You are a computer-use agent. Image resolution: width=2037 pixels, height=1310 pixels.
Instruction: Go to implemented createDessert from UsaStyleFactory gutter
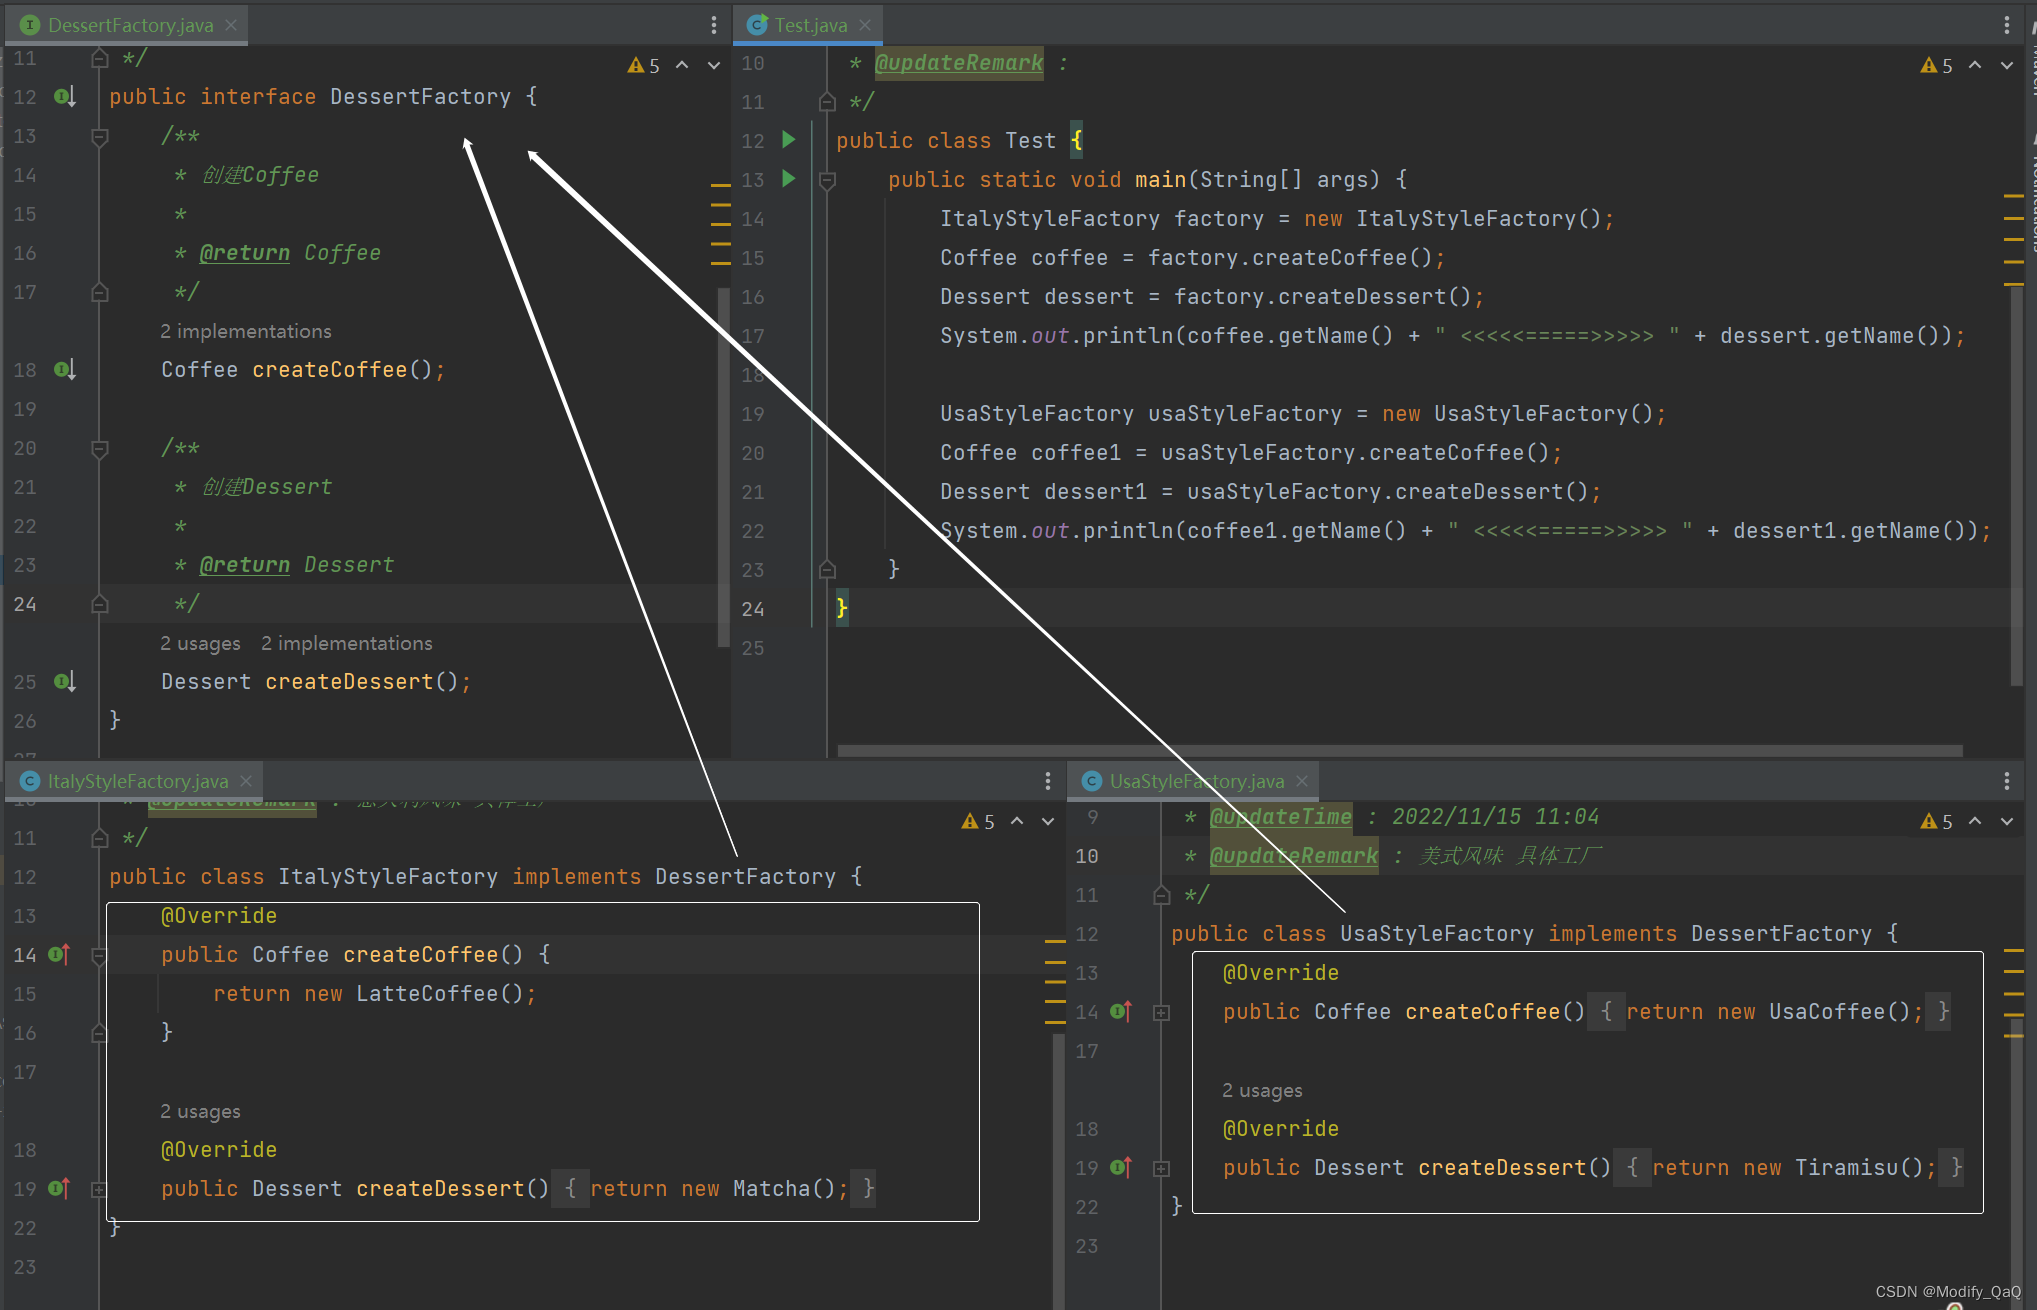pyautogui.click(x=1121, y=1168)
